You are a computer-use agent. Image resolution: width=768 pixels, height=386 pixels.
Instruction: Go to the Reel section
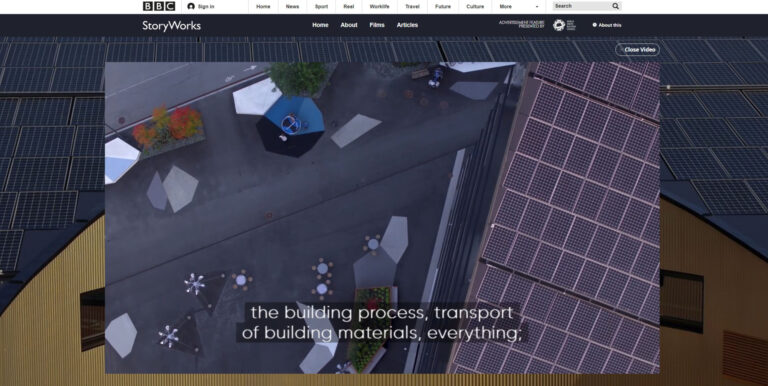pyautogui.click(x=349, y=6)
